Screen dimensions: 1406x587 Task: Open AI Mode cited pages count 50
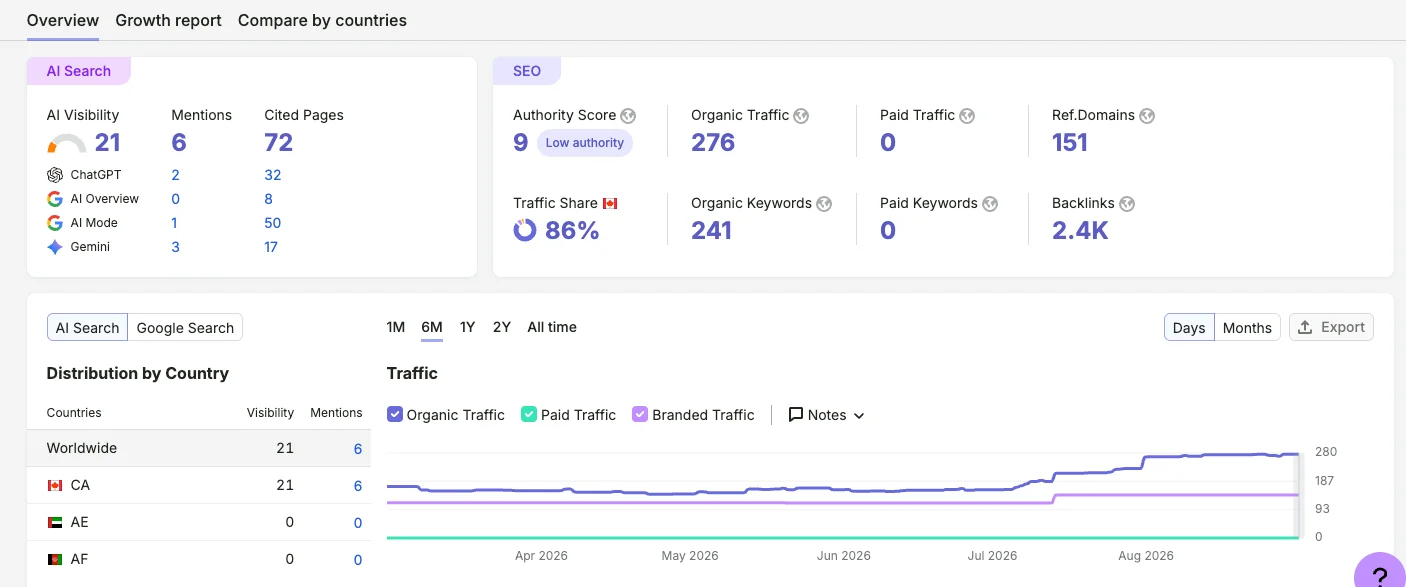click(273, 223)
